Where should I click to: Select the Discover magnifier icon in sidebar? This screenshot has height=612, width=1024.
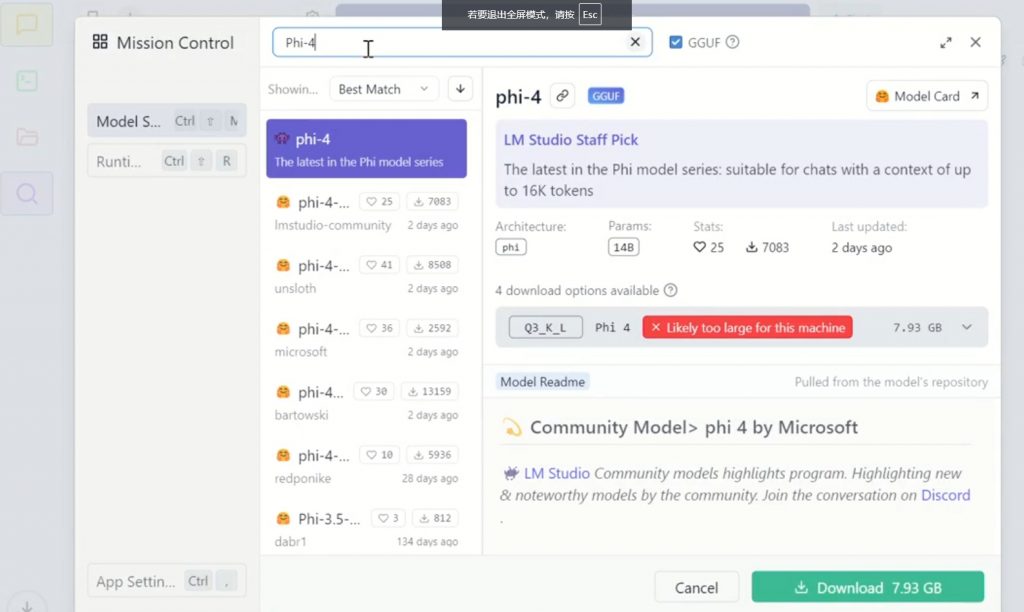click(27, 193)
